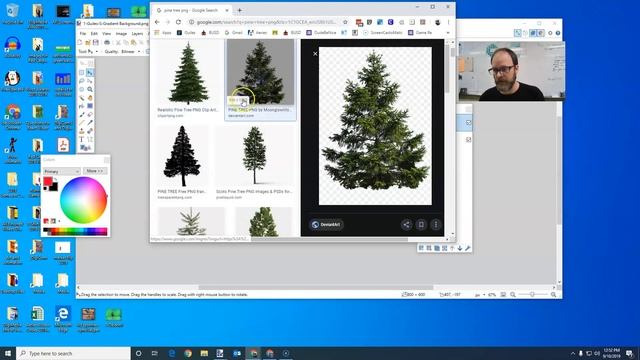Select the Color Picker eyedropper tool
The height and width of the screenshot is (360, 640).
tap(90, 122)
